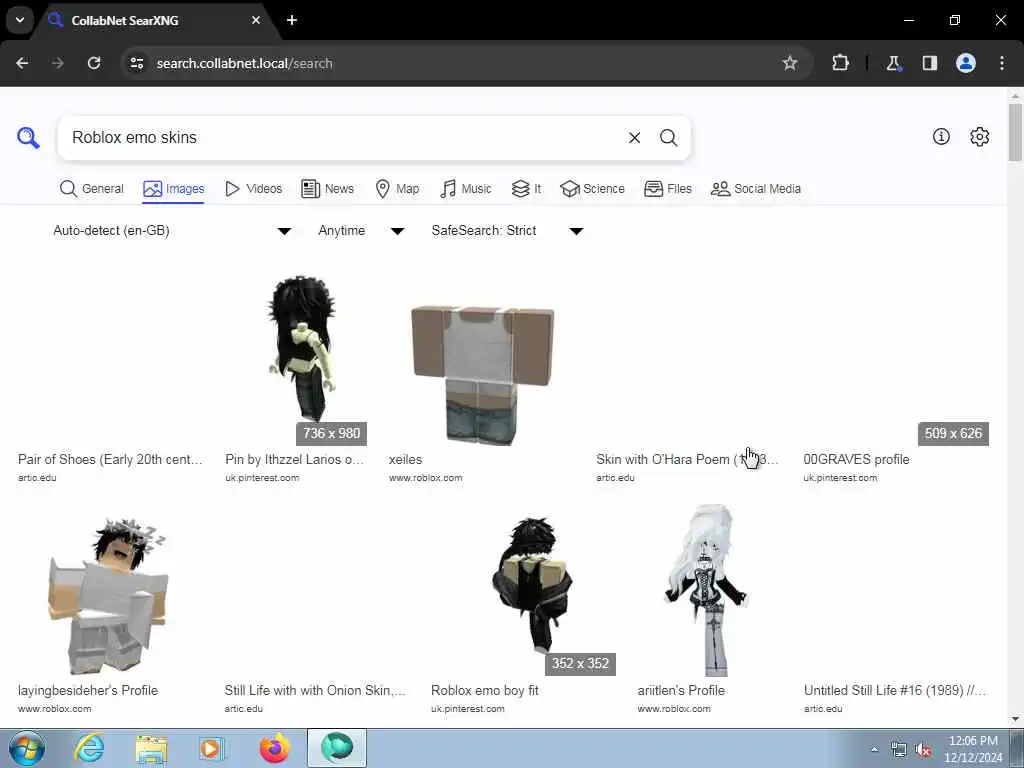Click the network tray icon

coord(899,750)
